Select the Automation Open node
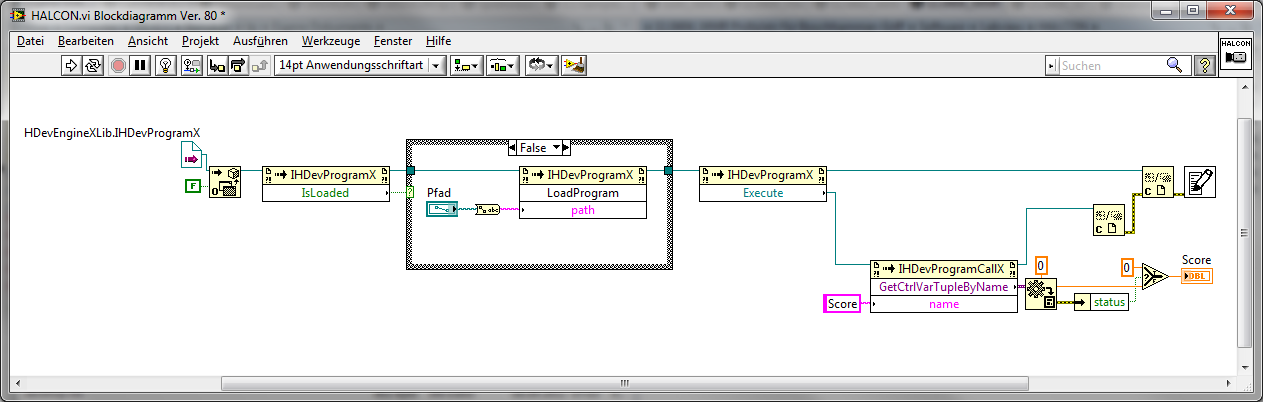This screenshot has height=402, width=1263. pos(225,183)
